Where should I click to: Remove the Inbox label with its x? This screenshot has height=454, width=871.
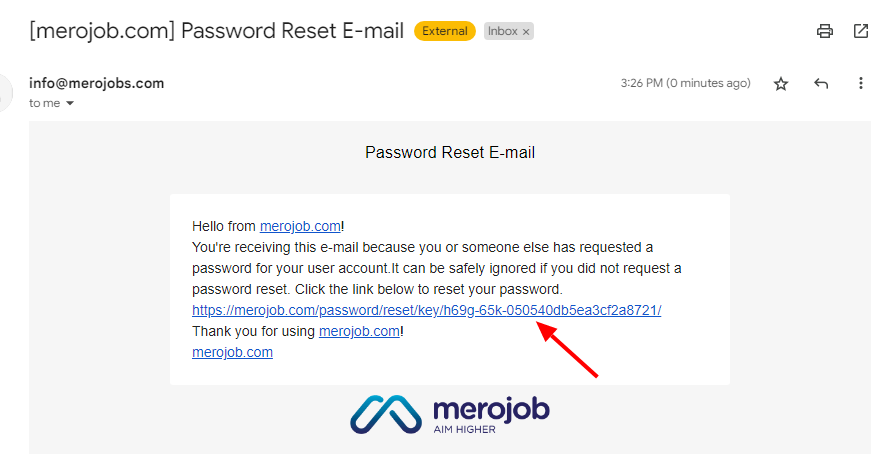pos(526,32)
